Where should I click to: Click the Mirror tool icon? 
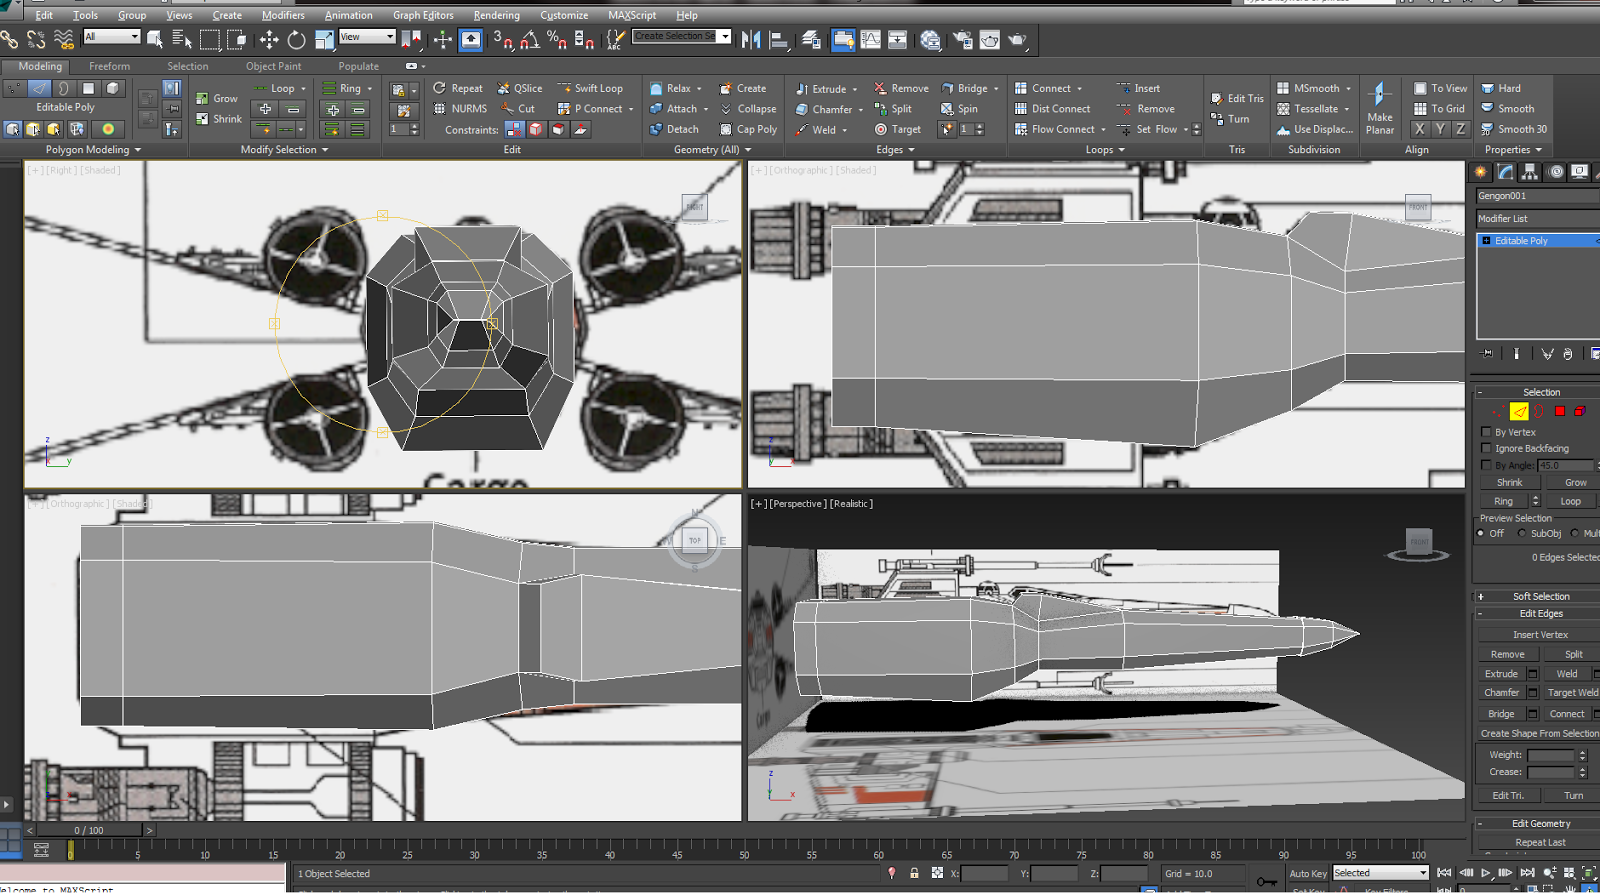point(750,40)
